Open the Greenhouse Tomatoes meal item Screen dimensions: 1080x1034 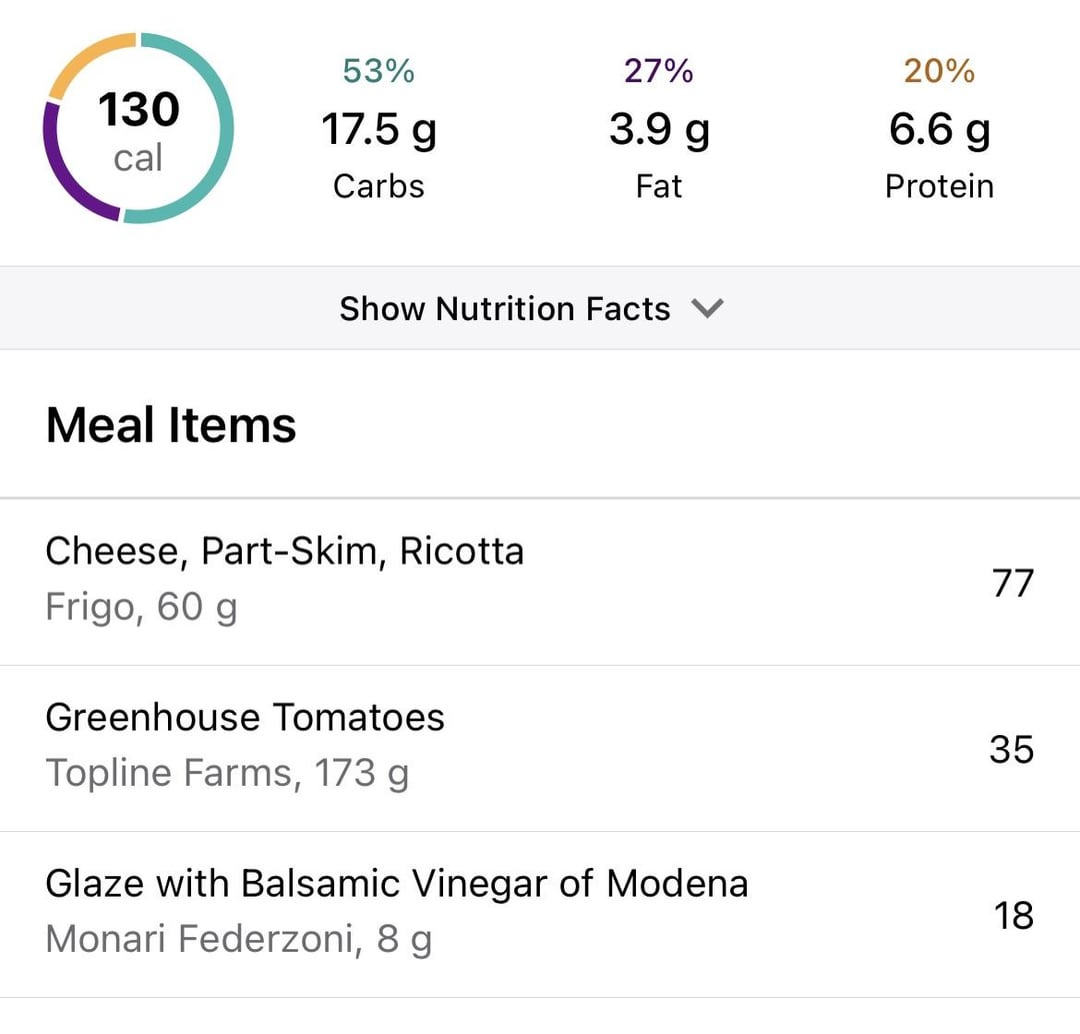click(540, 748)
